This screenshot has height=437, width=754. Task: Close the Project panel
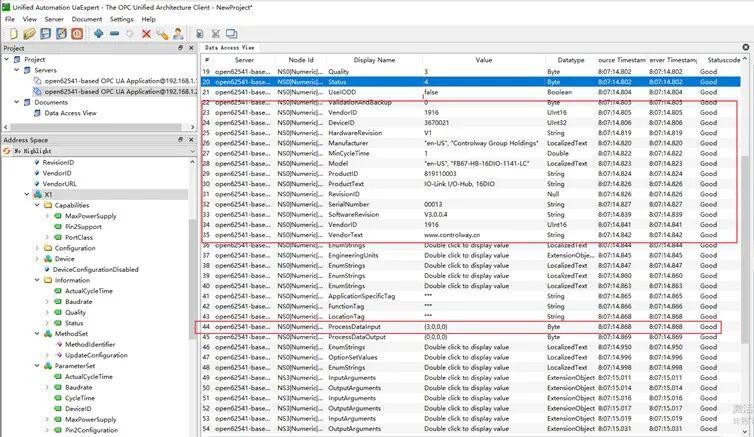pyautogui.click(x=191, y=48)
